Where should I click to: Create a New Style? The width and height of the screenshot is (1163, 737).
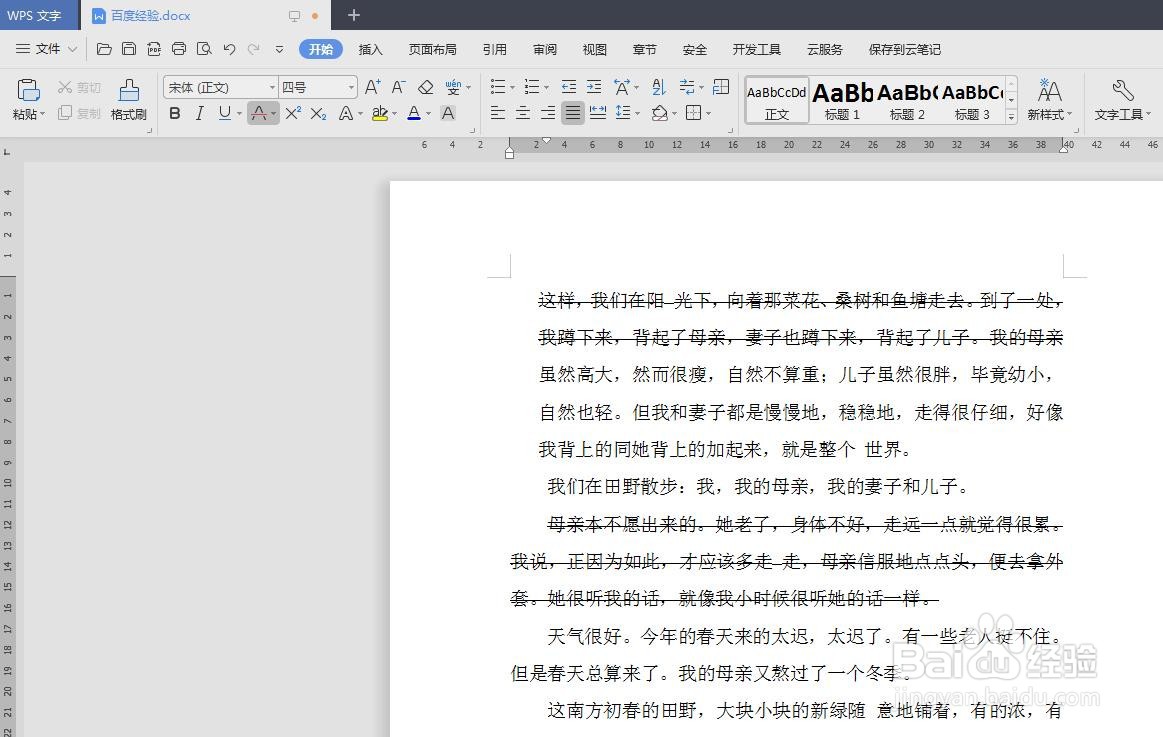click(x=1049, y=98)
